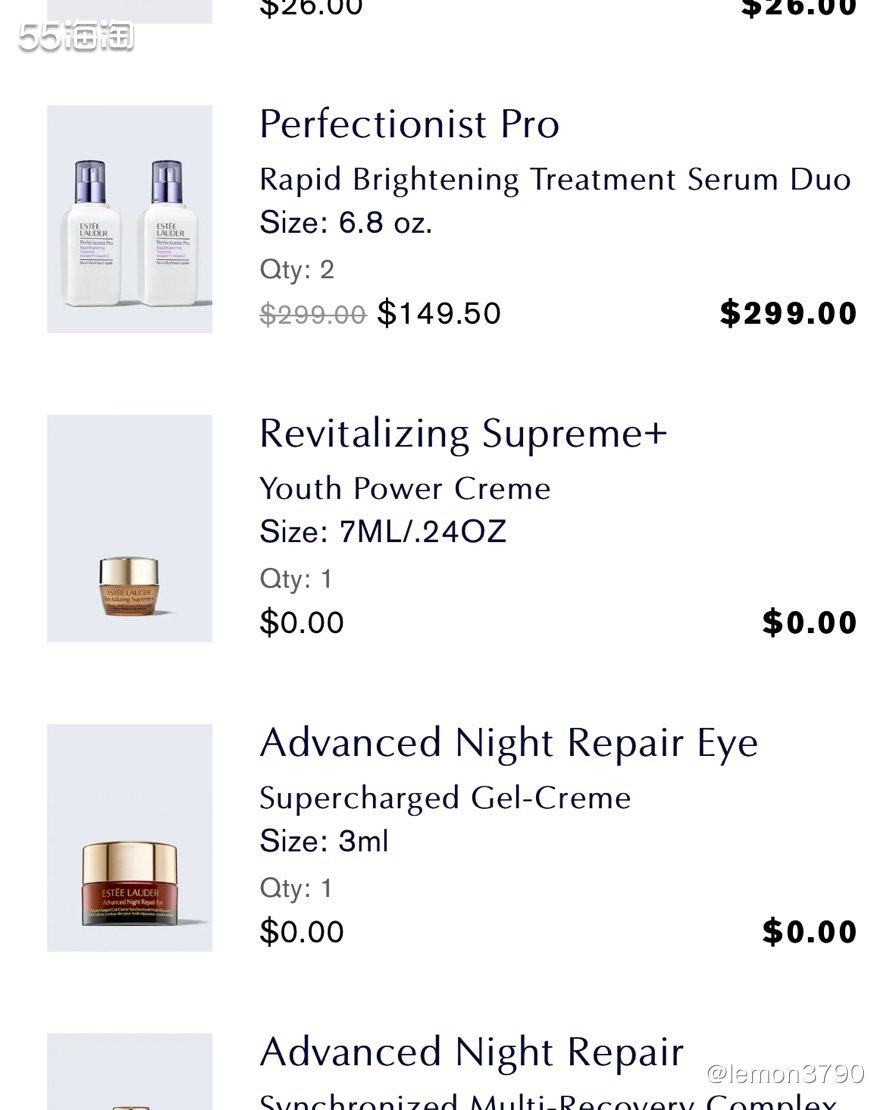
Task: Tap the Youth Power Creme description
Action: (405, 488)
